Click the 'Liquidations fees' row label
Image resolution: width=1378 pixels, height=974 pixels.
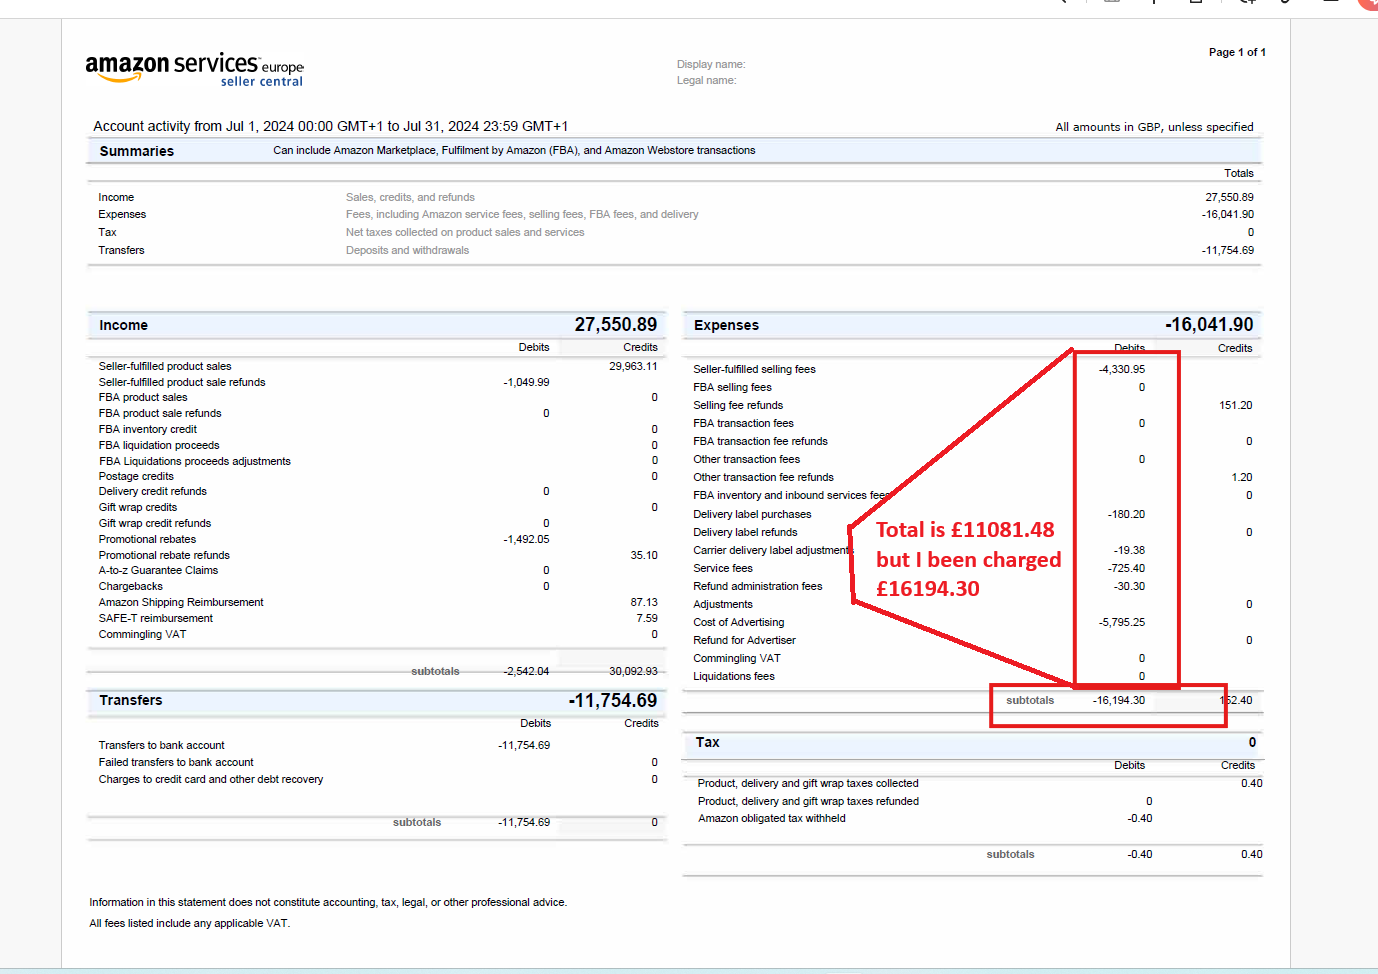coord(734,676)
